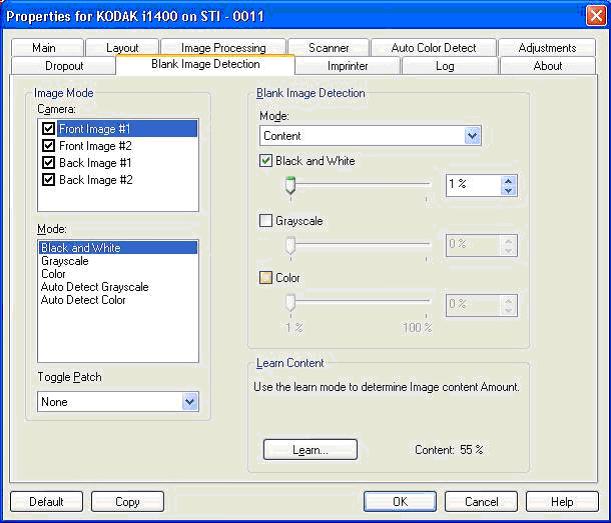The width and height of the screenshot is (611, 523).
Task: Expand the Toggle Patch dropdown
Action: click(118, 401)
